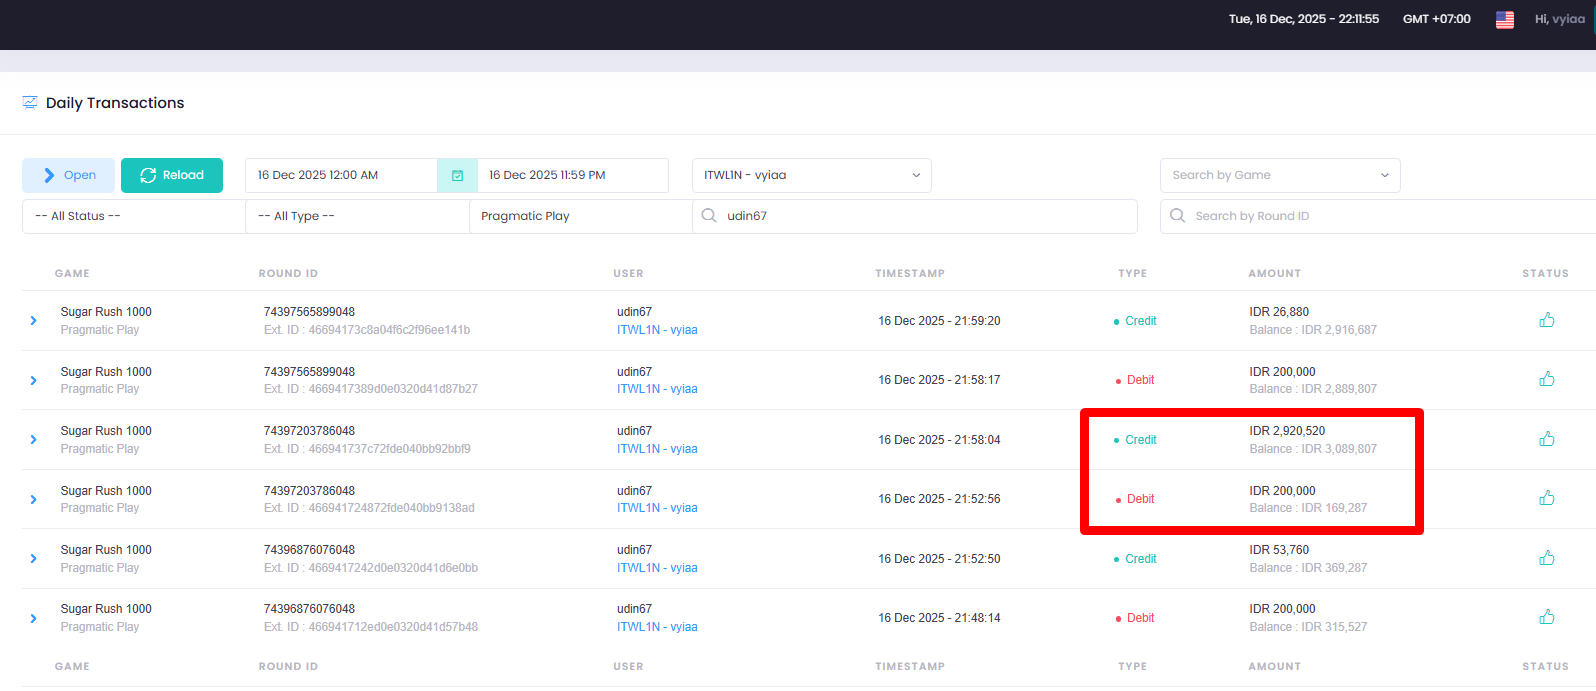Click the date and time in the header
The image size is (1596, 691).
[1304, 19]
